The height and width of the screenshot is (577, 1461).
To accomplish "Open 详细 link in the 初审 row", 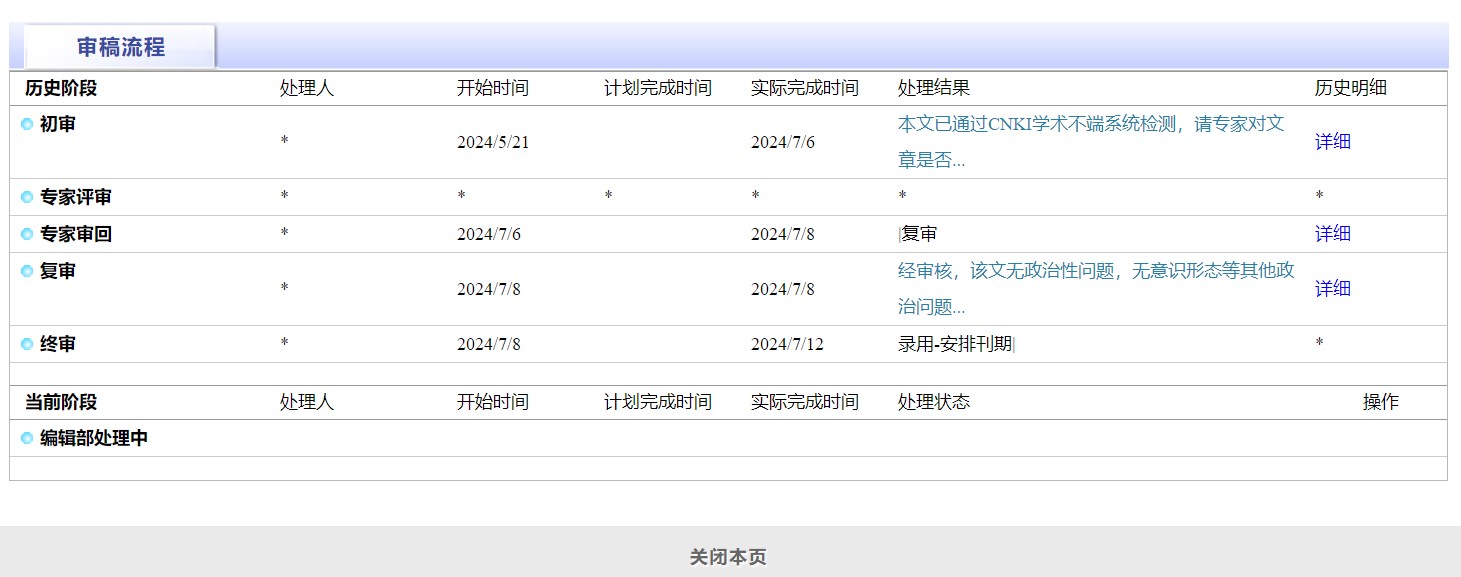I will click(1332, 142).
